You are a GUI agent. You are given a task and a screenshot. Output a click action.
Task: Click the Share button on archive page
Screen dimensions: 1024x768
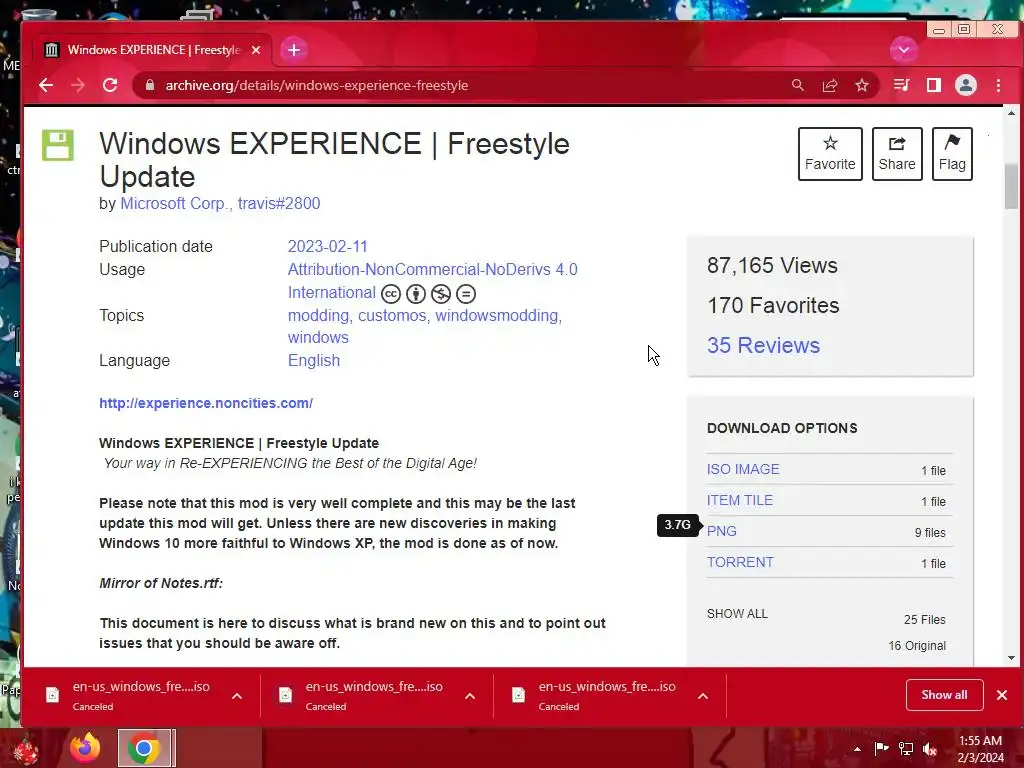coord(897,154)
